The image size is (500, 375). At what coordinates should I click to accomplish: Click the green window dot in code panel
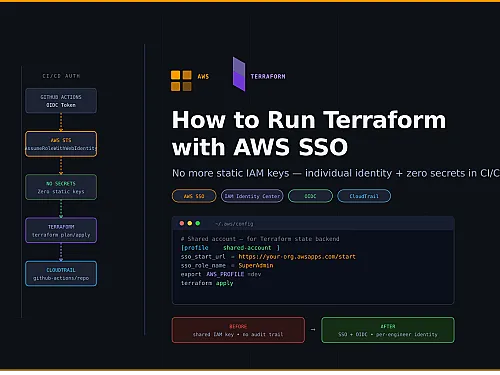(198, 223)
